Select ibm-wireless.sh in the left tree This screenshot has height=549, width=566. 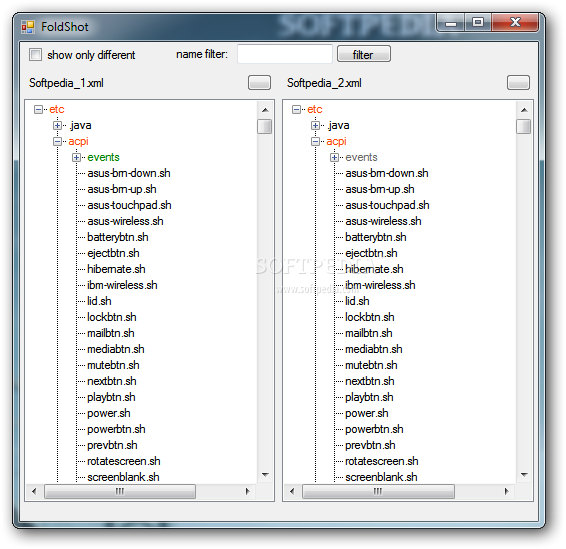pos(122,285)
